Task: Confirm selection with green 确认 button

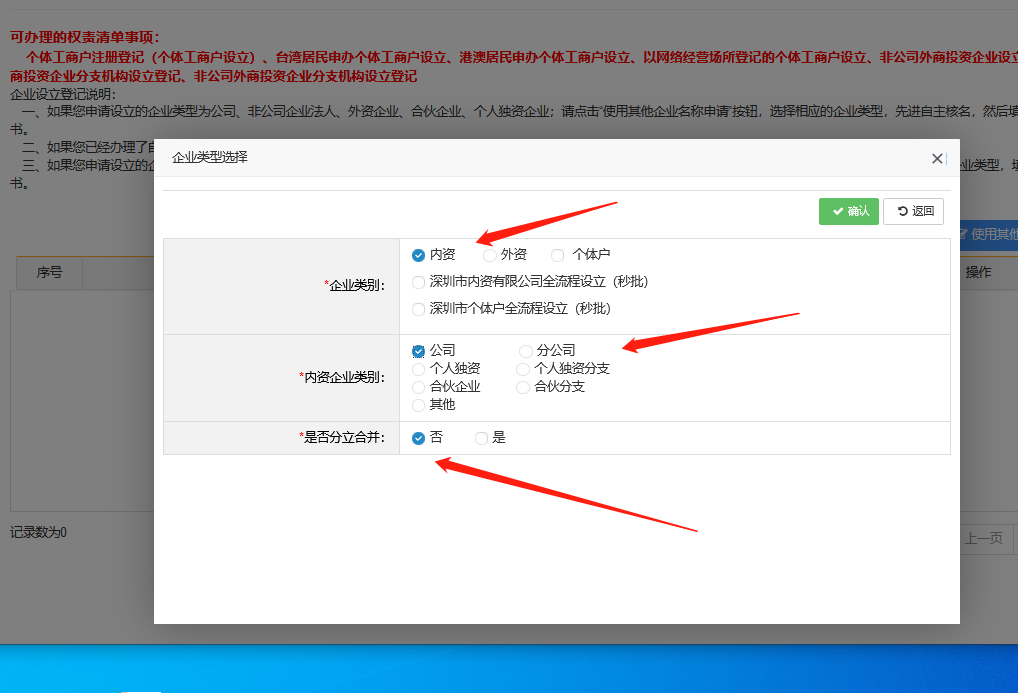Action: tap(849, 211)
